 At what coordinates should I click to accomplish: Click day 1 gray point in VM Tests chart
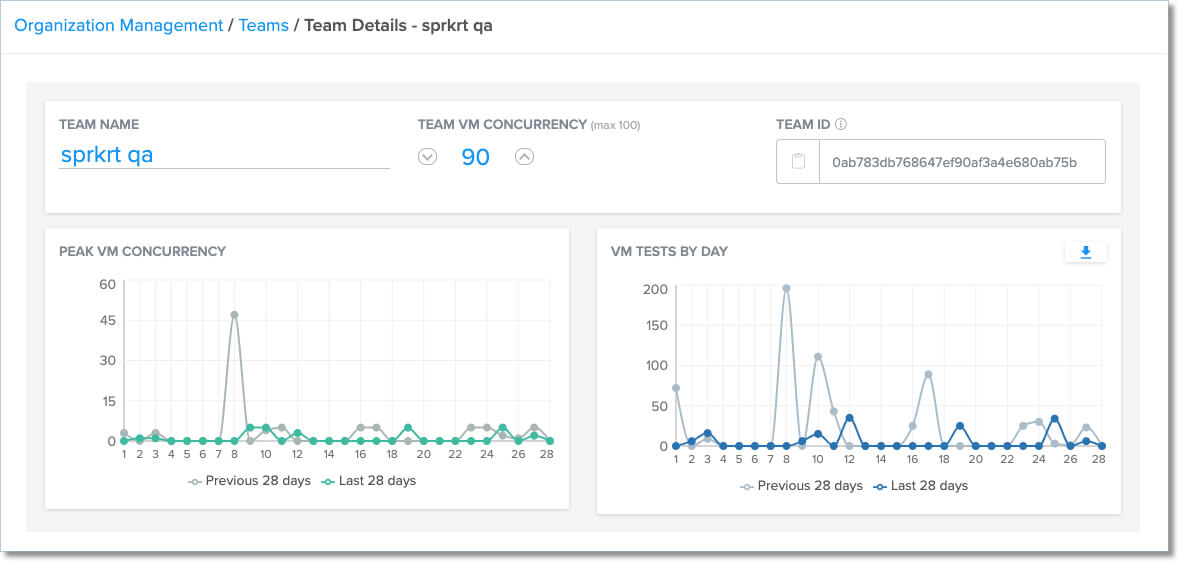[676, 388]
